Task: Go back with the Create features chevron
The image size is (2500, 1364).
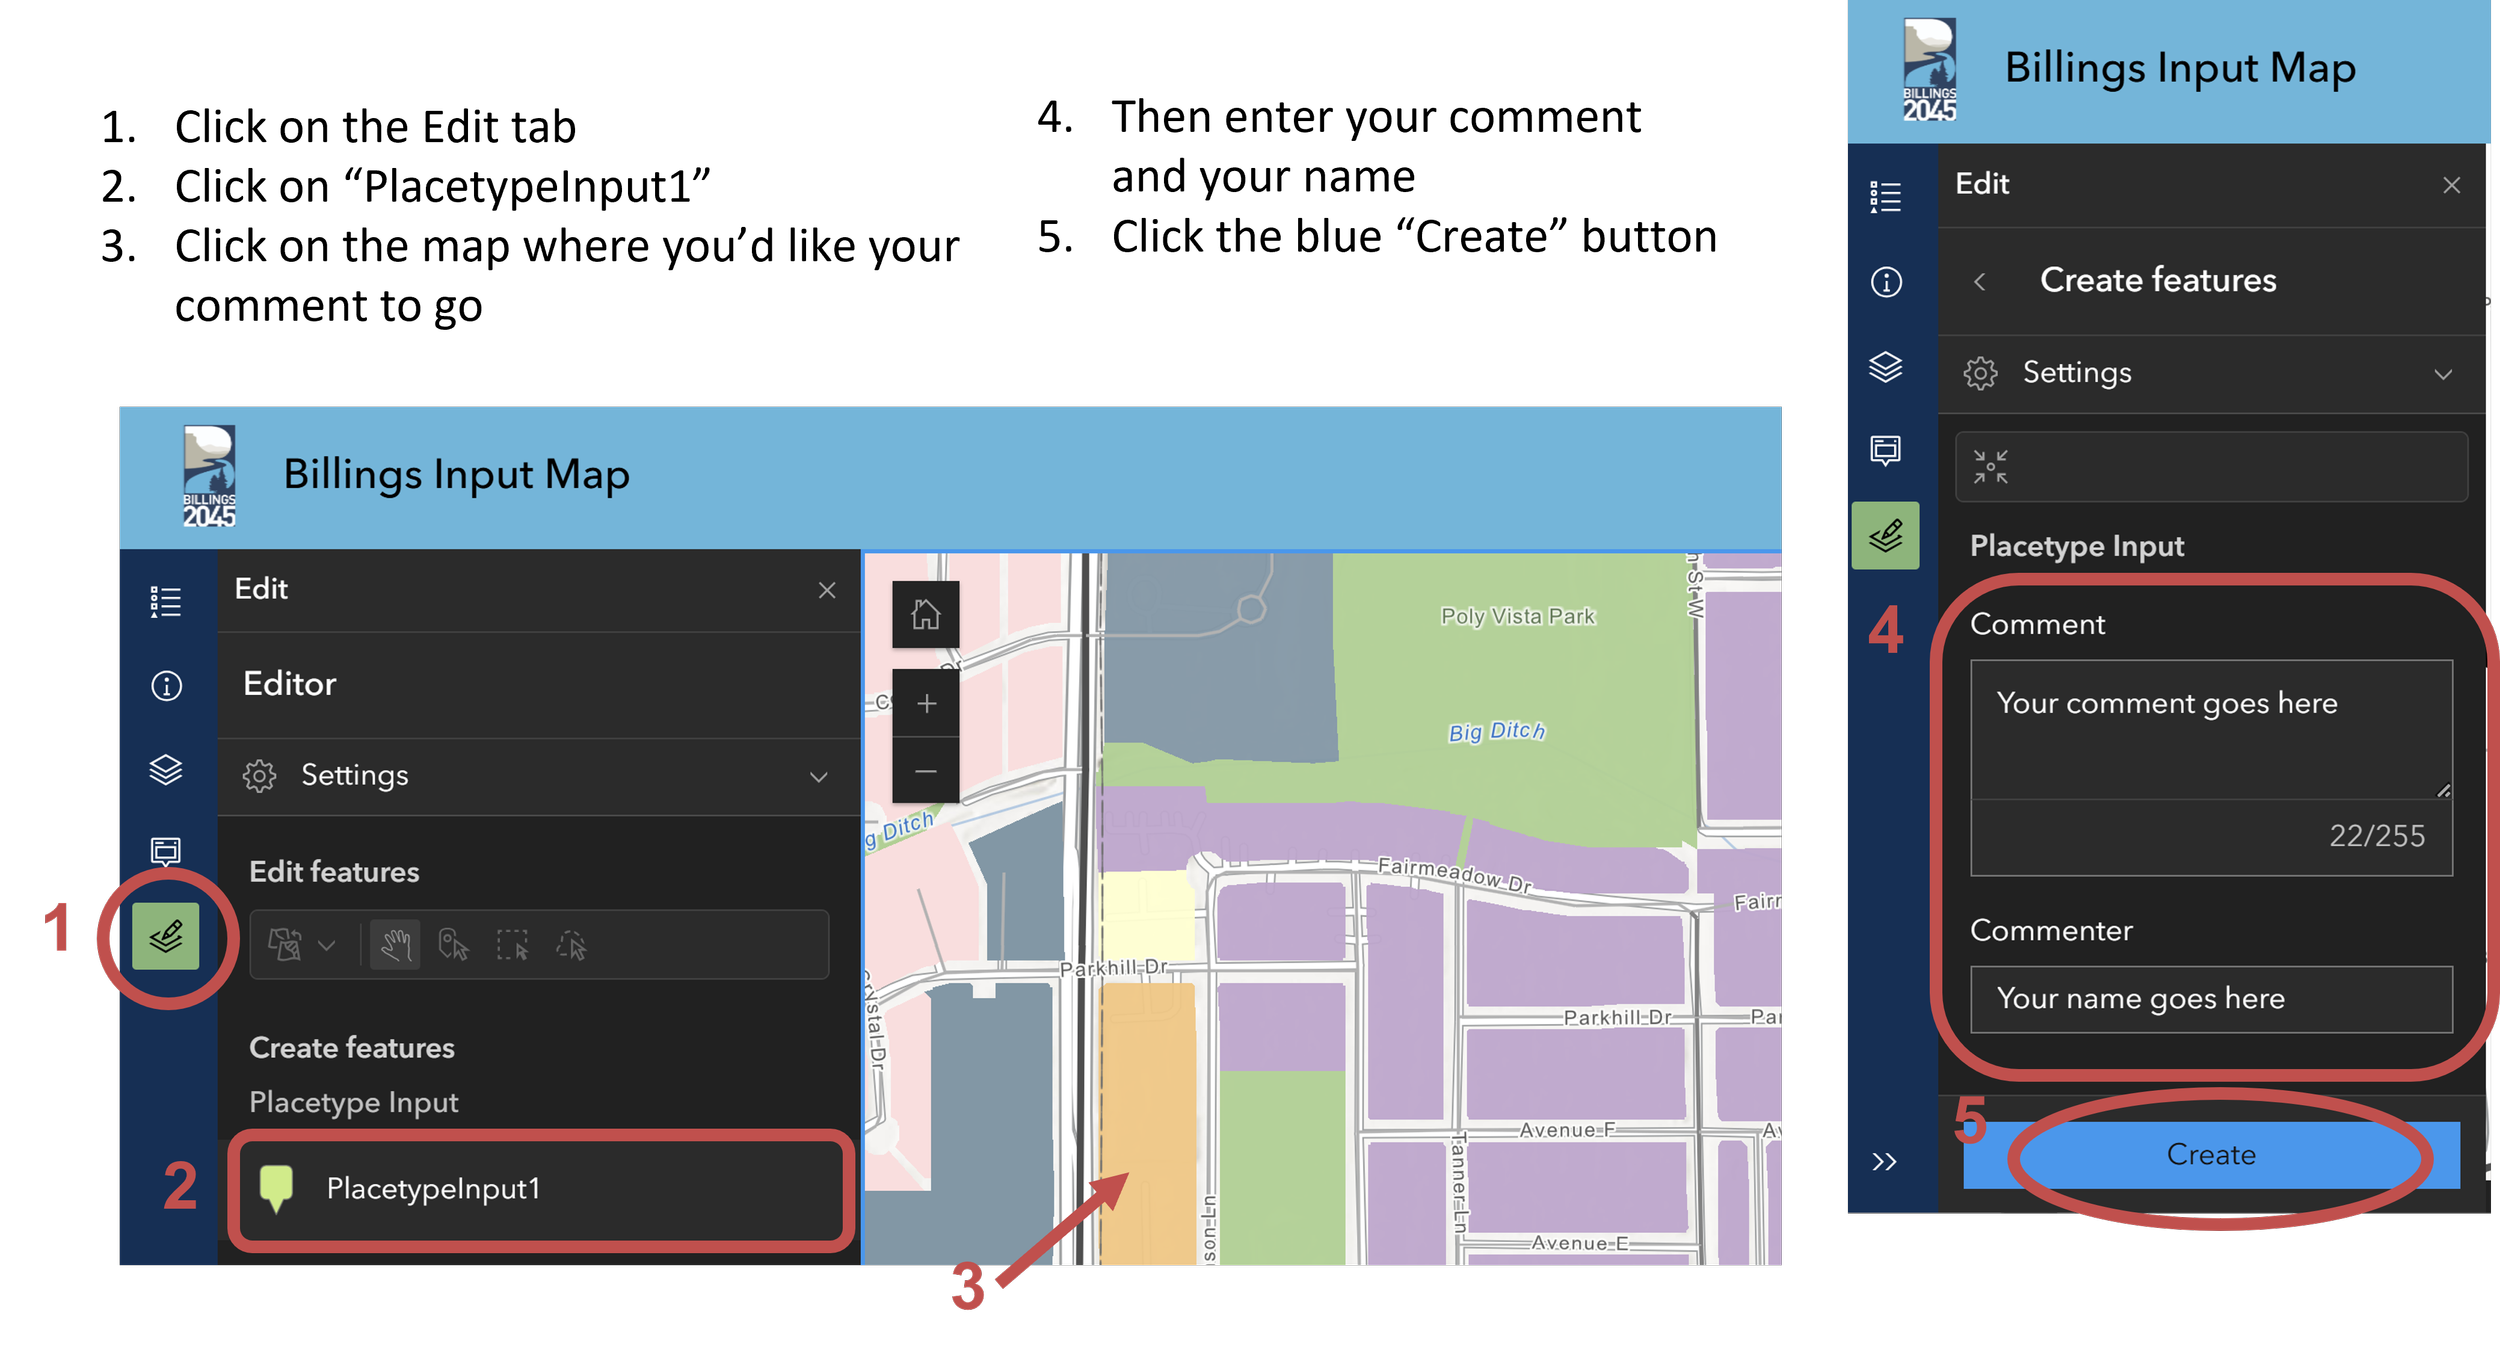Action: (1979, 282)
